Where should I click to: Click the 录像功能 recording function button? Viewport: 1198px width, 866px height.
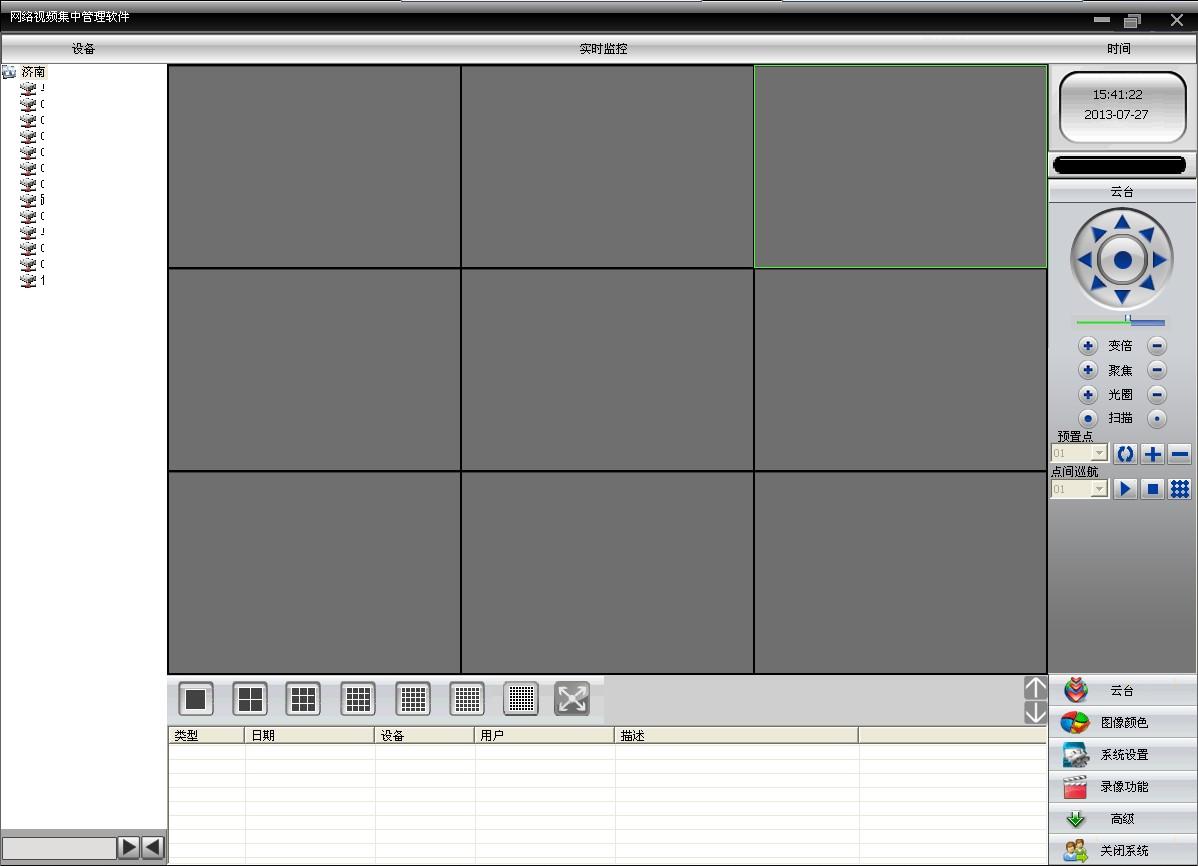pyautogui.click(x=1122, y=787)
